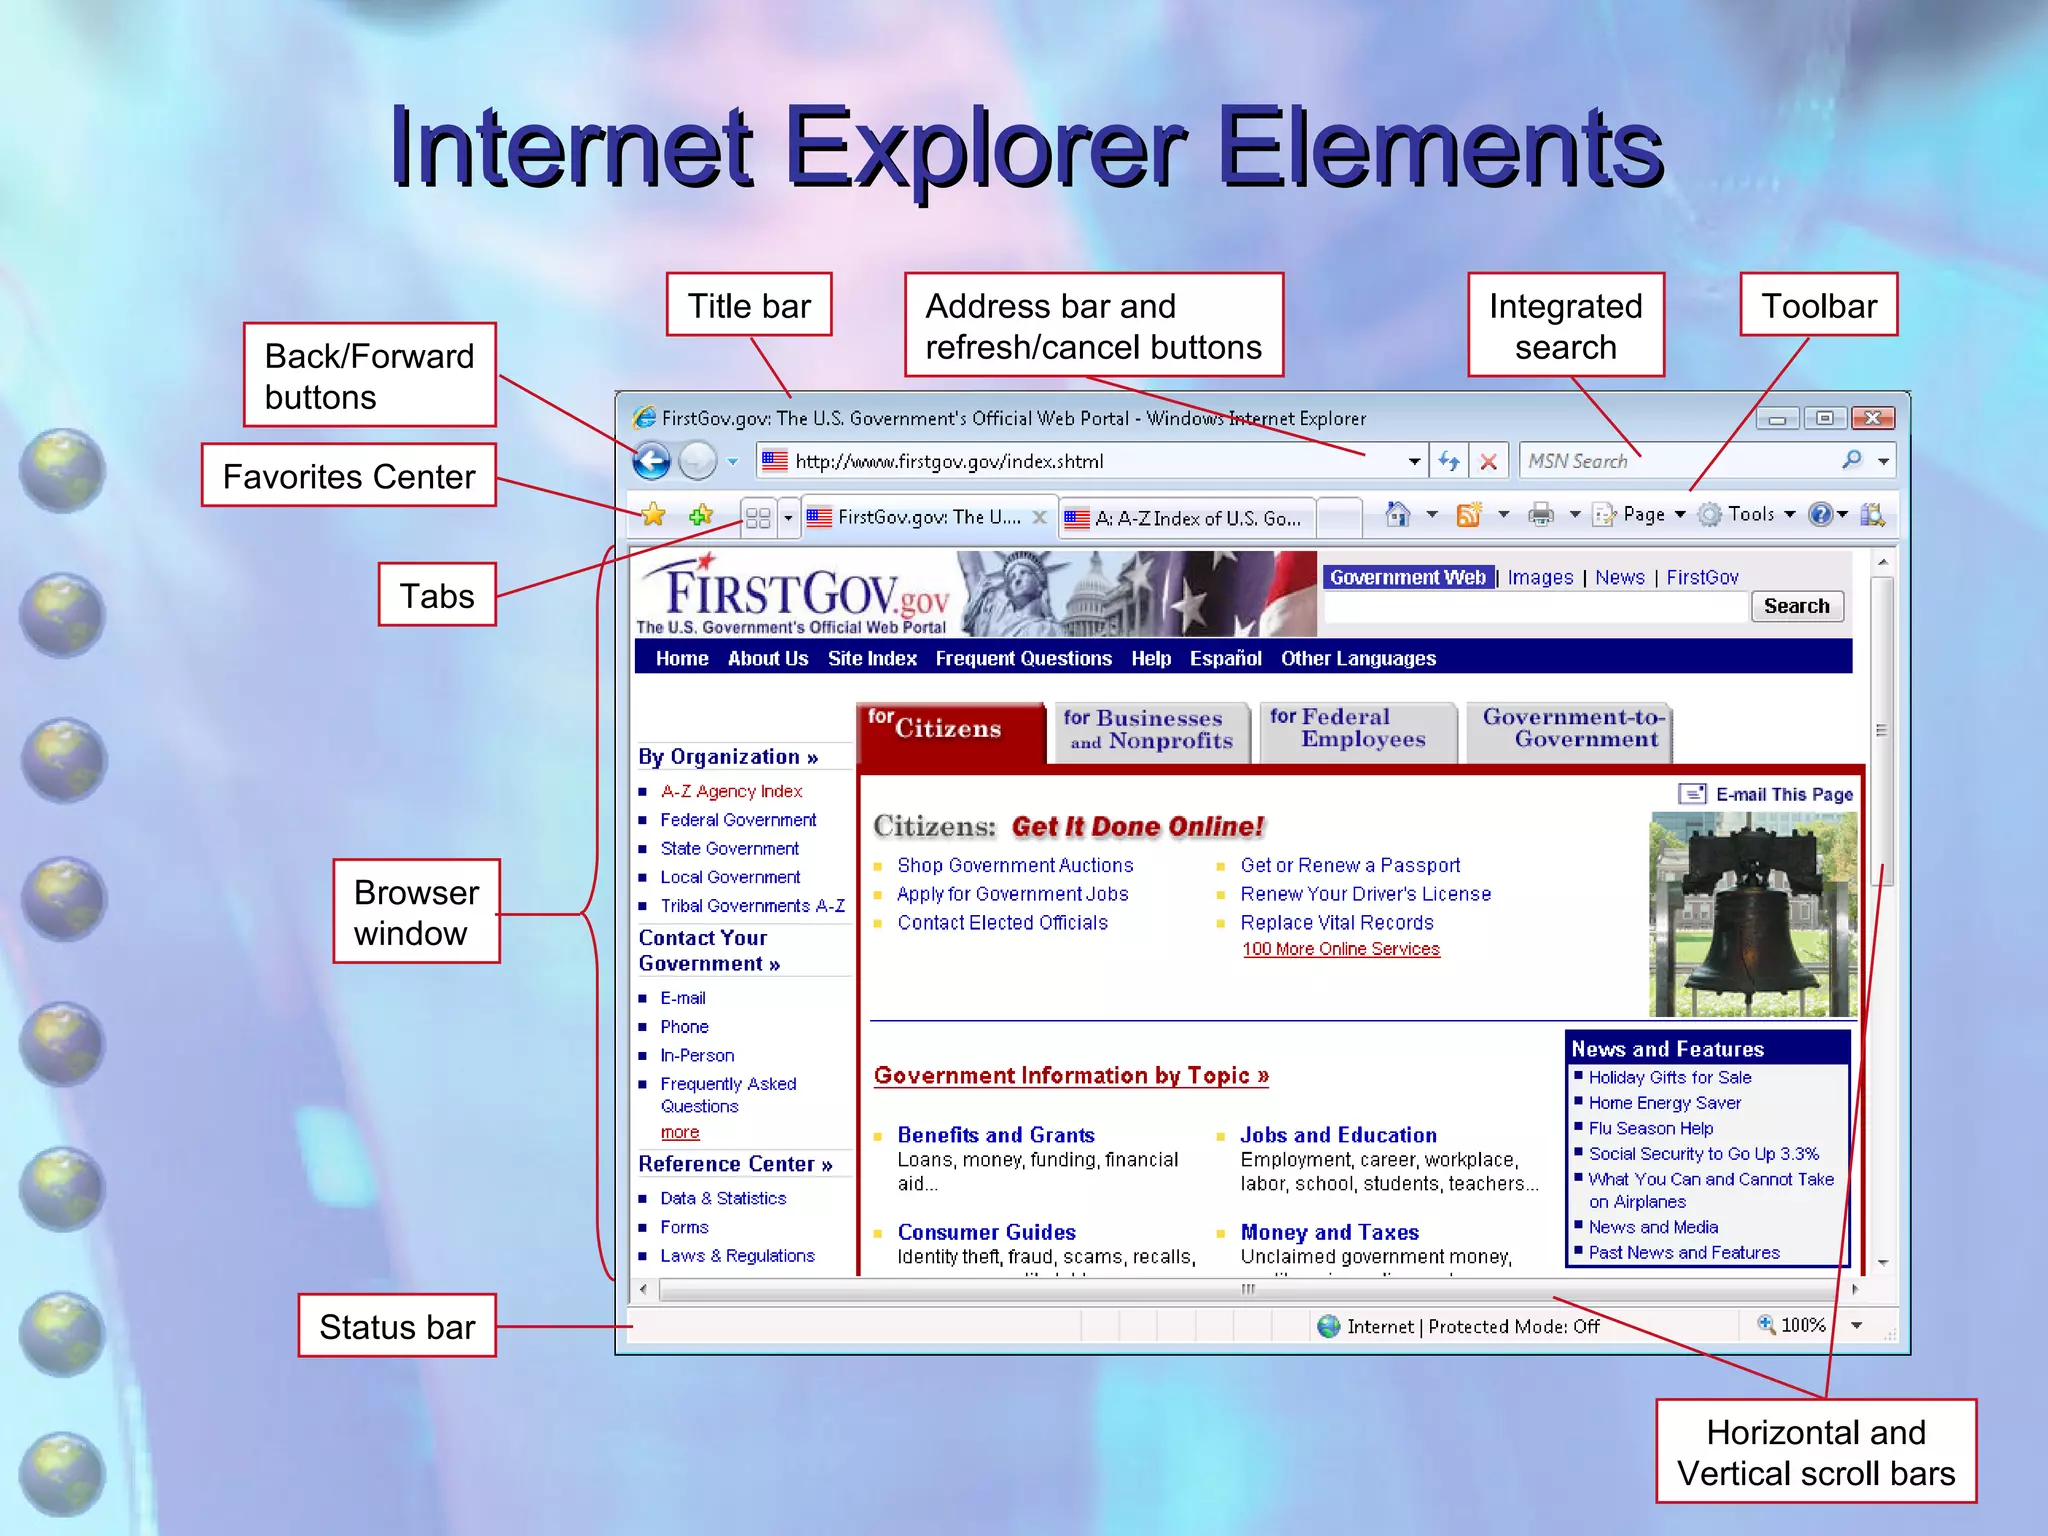Click the vertical scrollbar down arrow
Viewport: 2048px width, 1536px height.
tap(1883, 1263)
